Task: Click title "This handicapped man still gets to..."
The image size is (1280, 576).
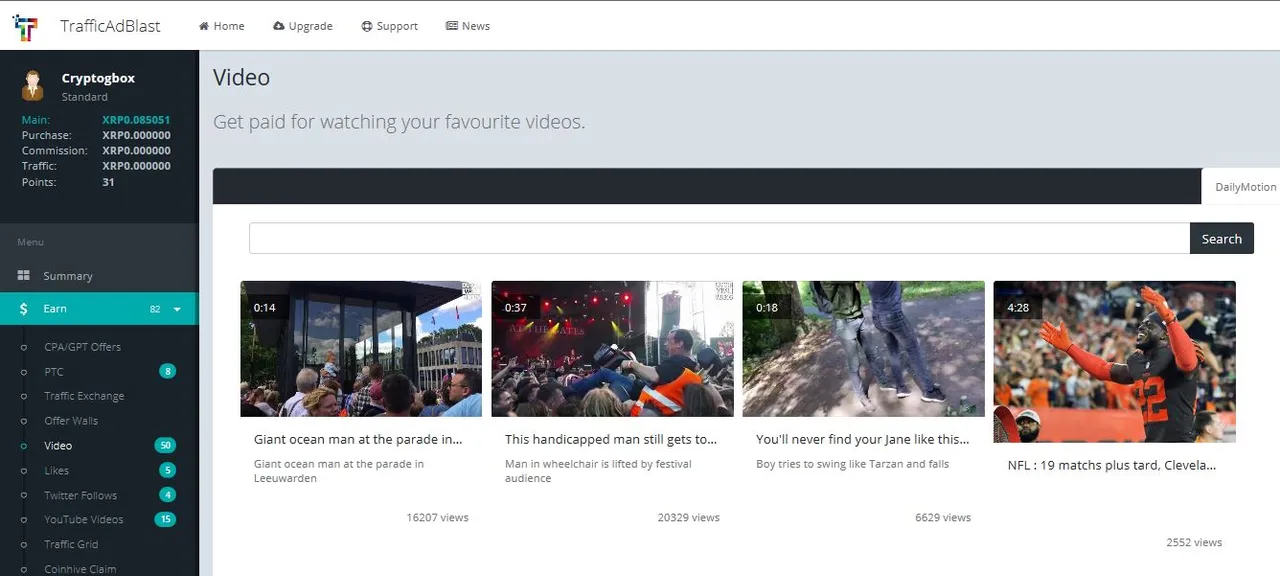Action: pos(611,439)
